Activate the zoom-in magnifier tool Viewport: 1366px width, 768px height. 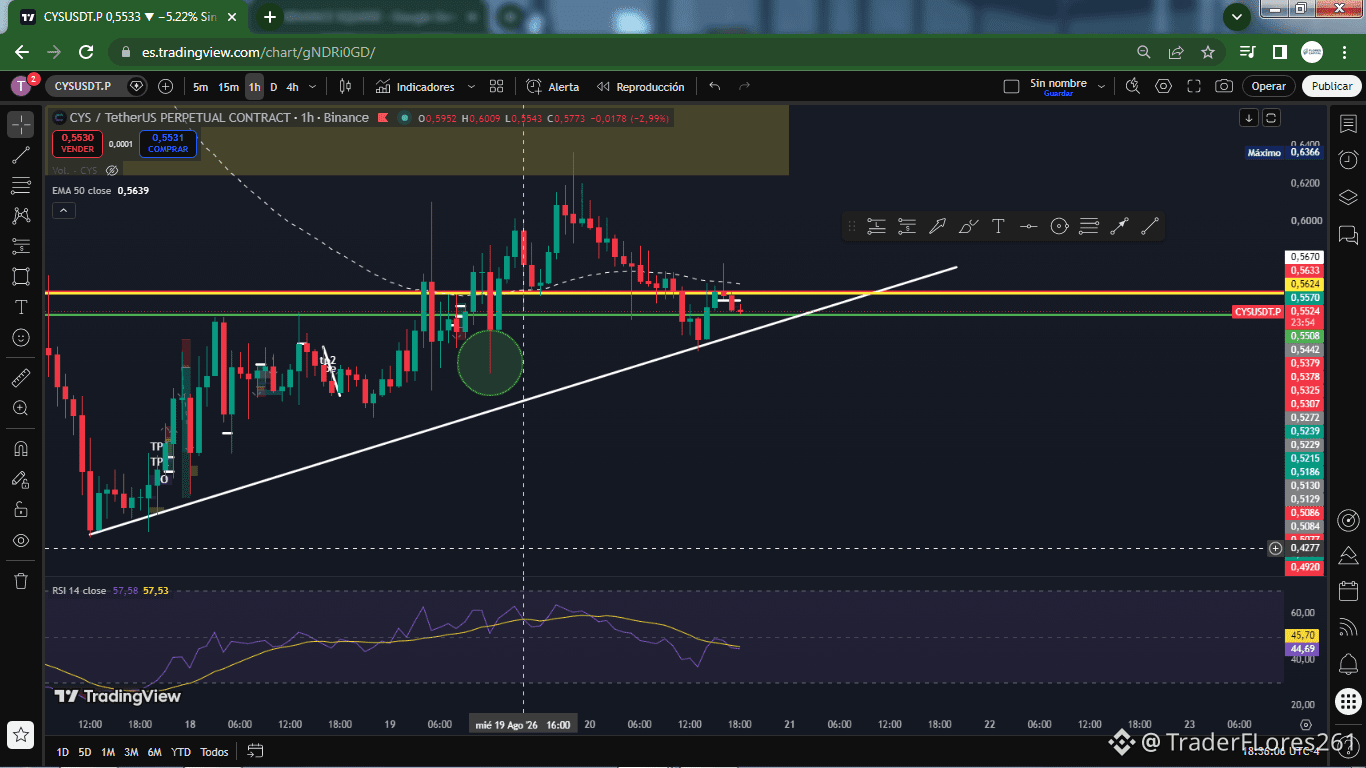[x=21, y=408]
